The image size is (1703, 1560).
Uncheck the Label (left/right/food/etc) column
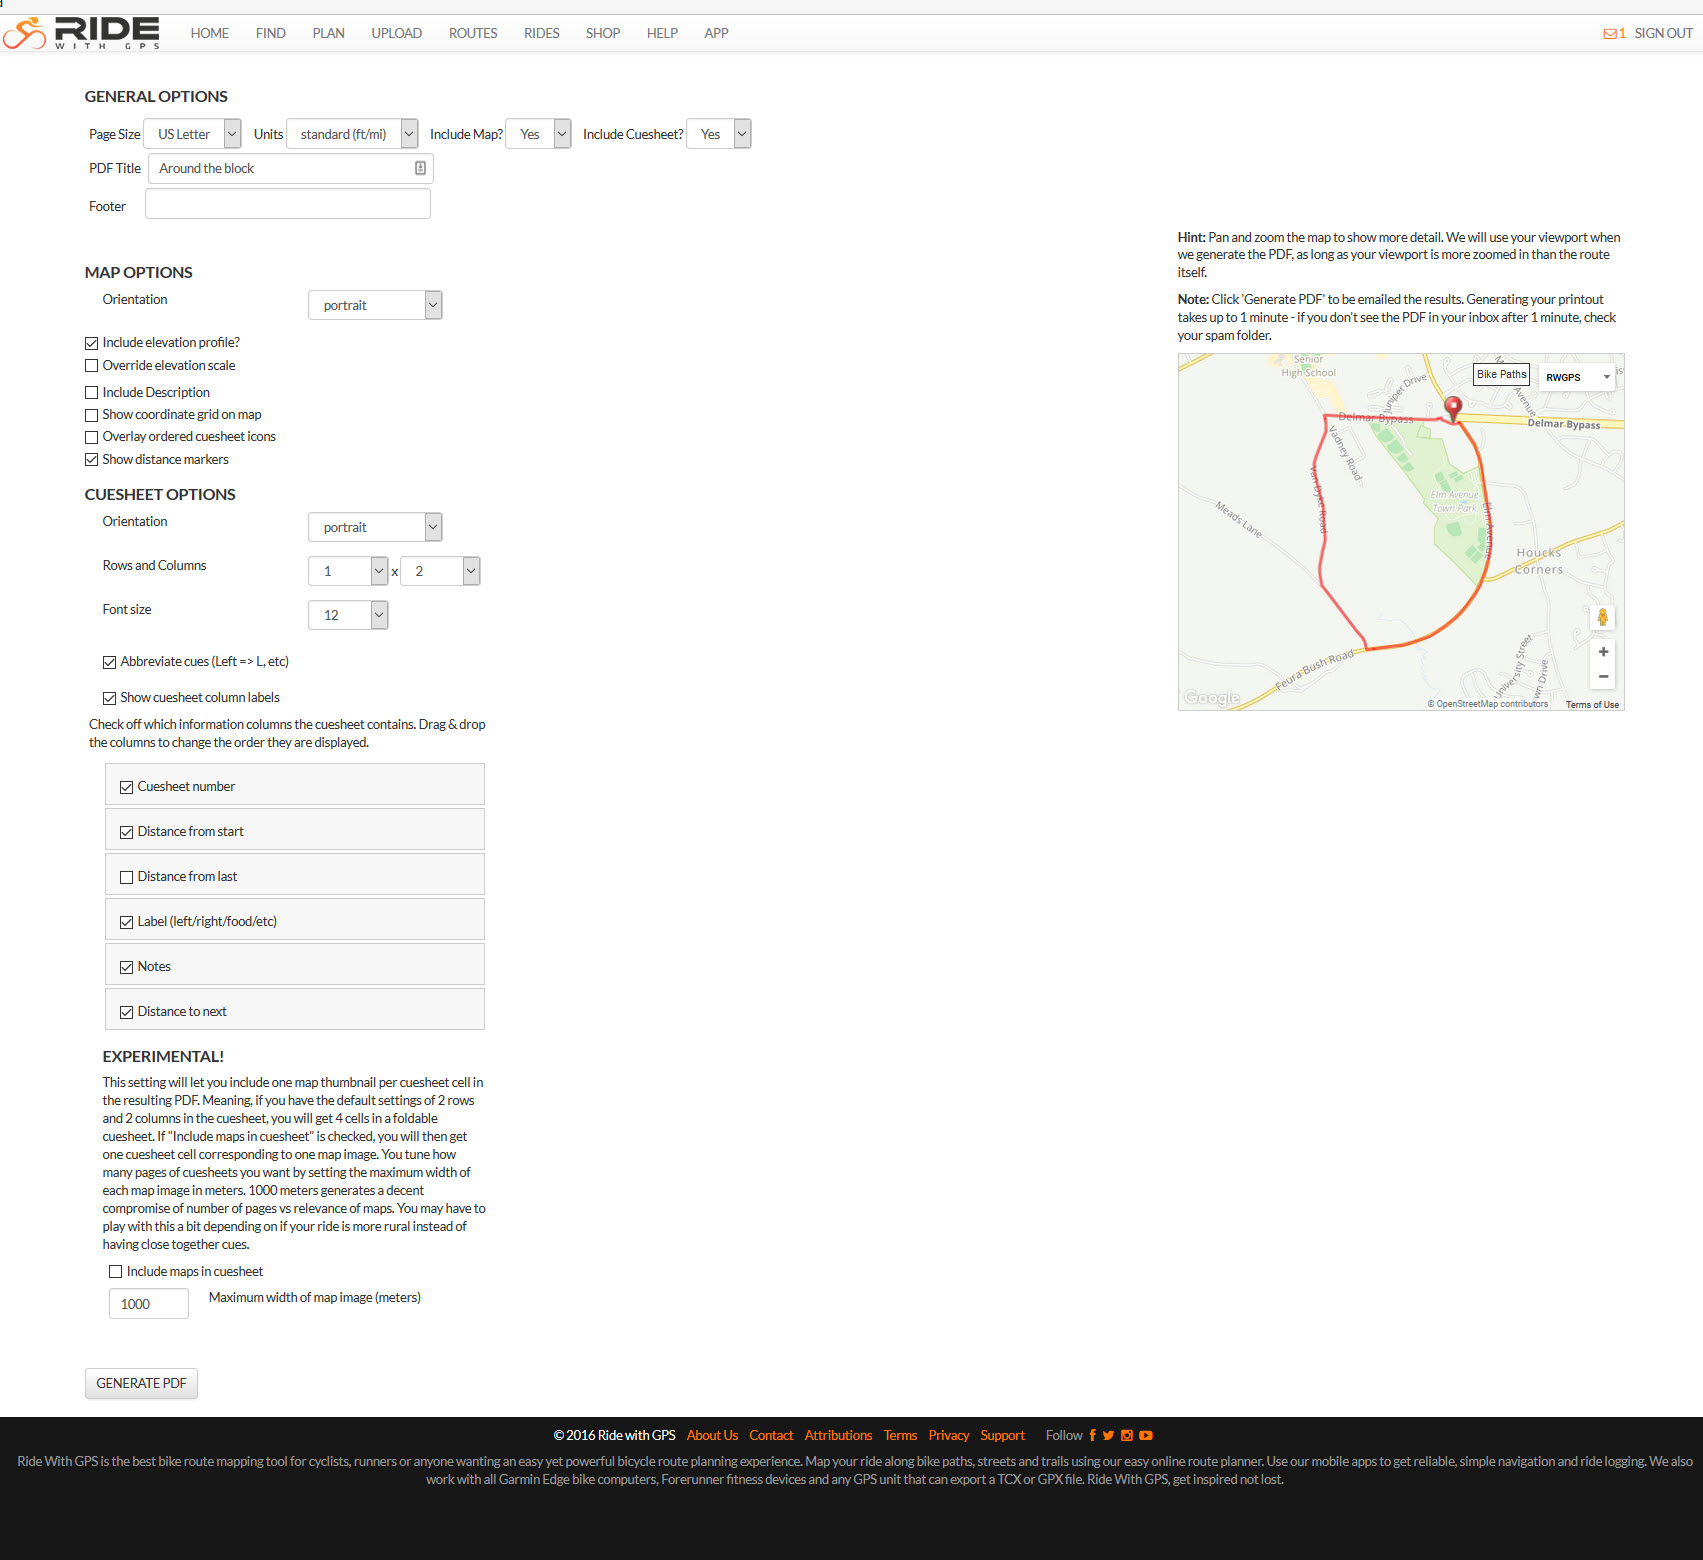pyautogui.click(x=127, y=922)
